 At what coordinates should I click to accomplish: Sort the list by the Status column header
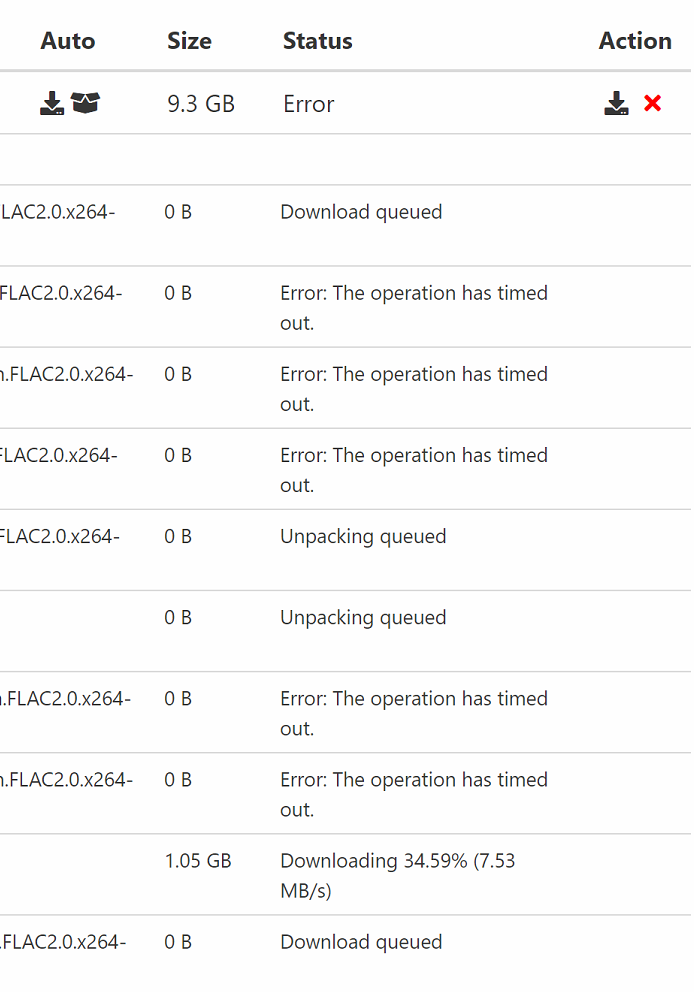(x=317, y=41)
